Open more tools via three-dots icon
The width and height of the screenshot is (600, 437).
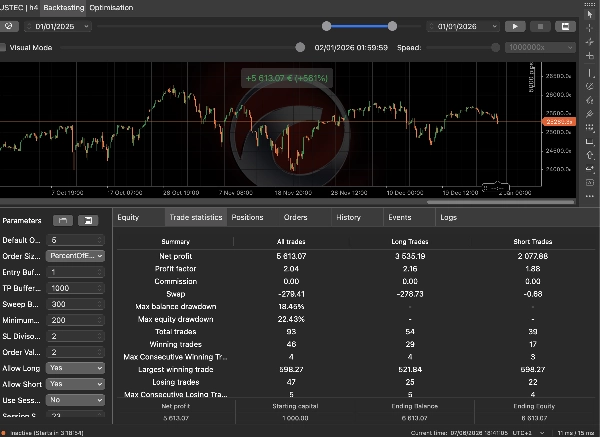(590, 196)
